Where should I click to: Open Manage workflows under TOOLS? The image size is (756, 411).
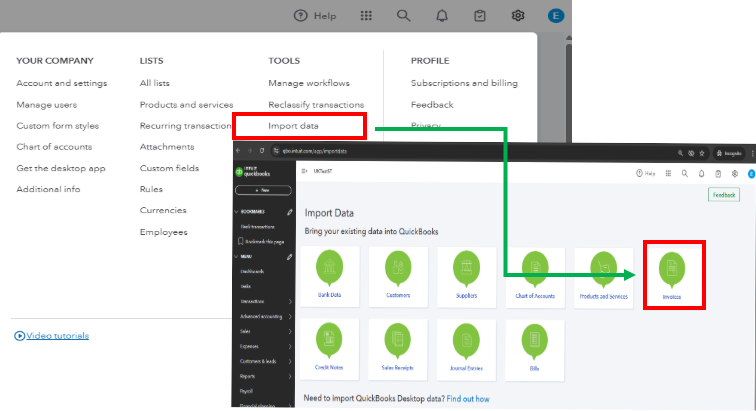pos(309,83)
